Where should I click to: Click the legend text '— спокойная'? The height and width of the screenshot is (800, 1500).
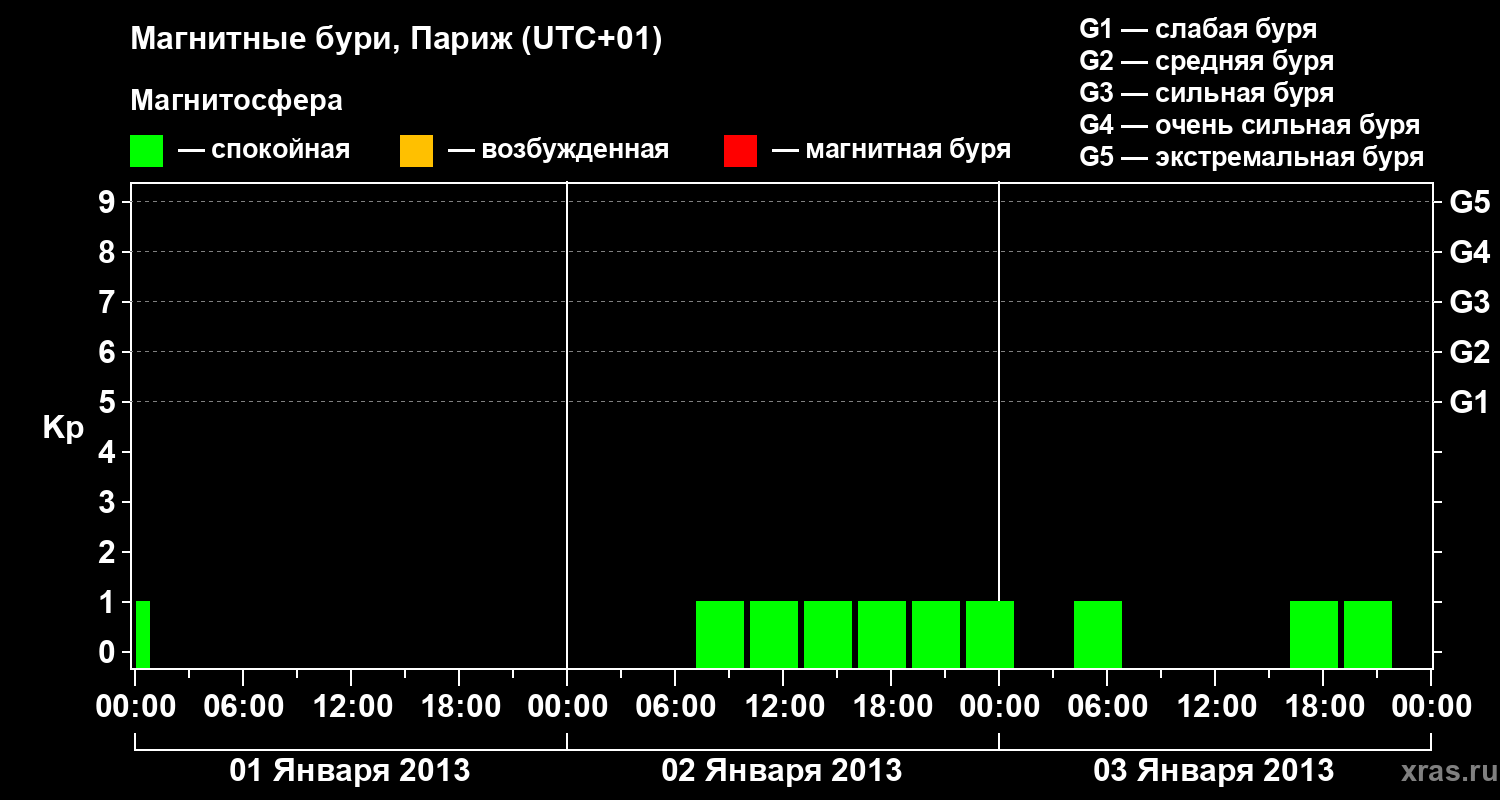[x=264, y=150]
